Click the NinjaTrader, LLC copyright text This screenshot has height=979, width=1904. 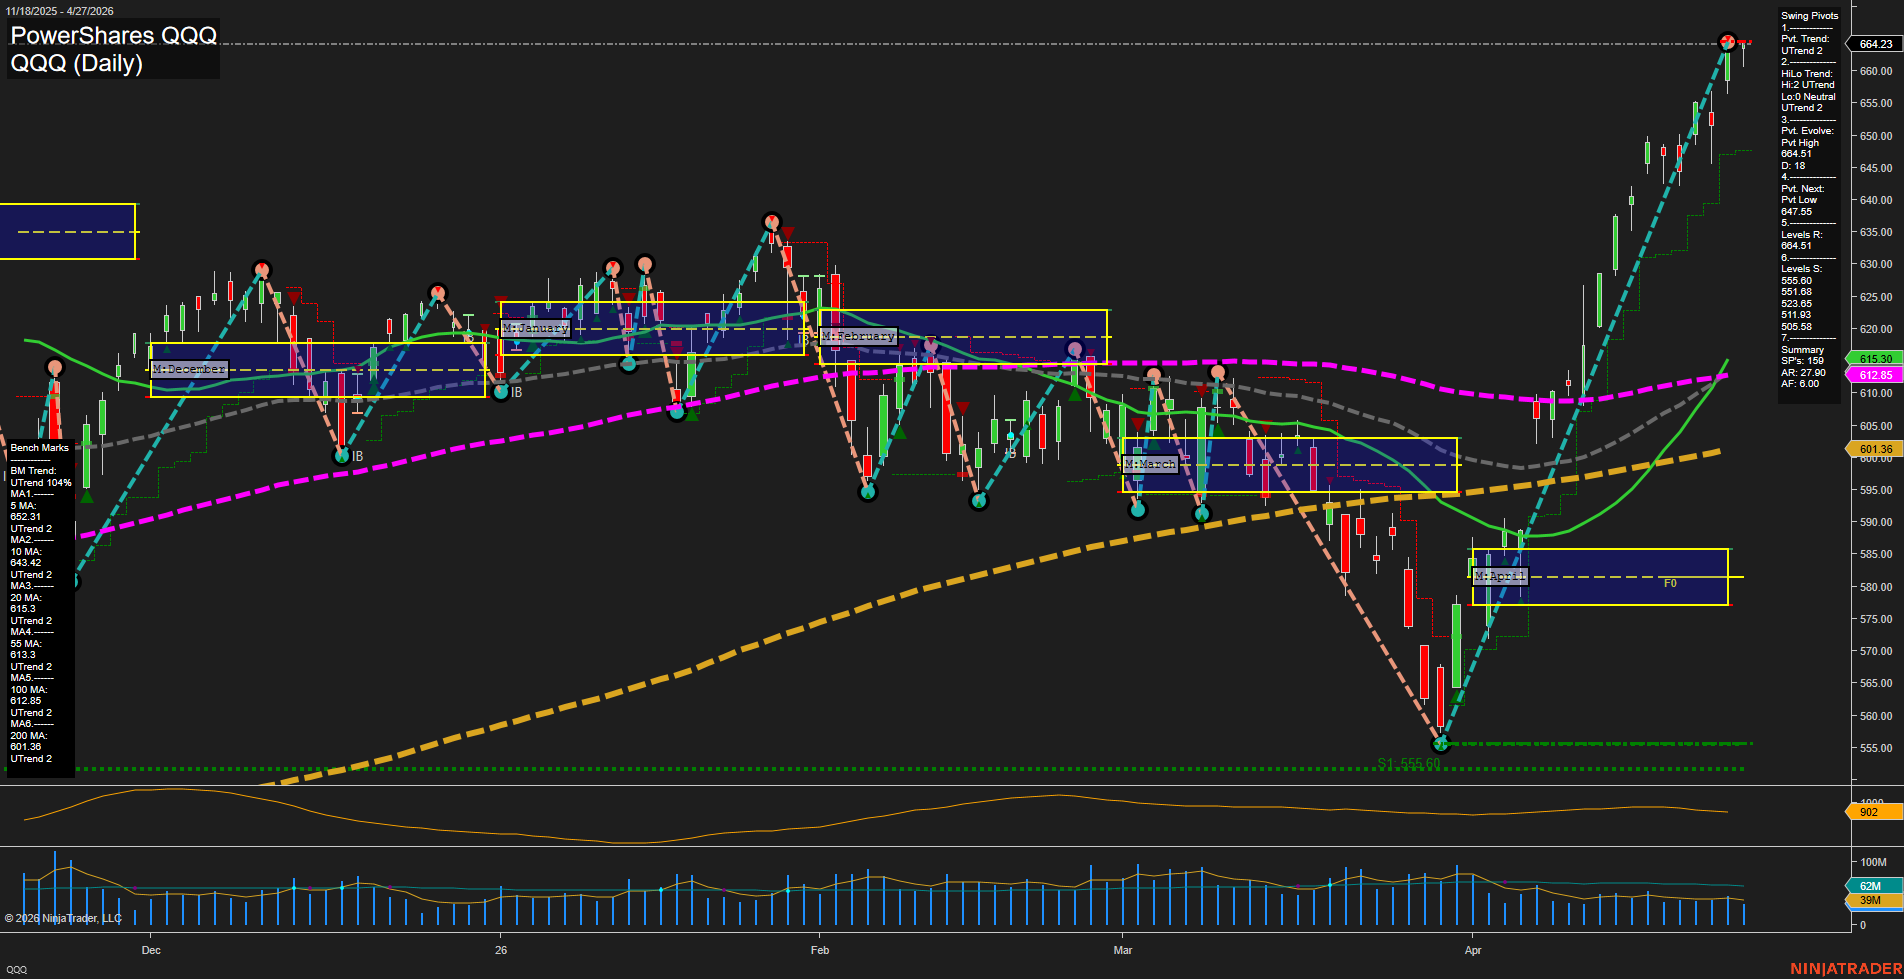point(63,918)
